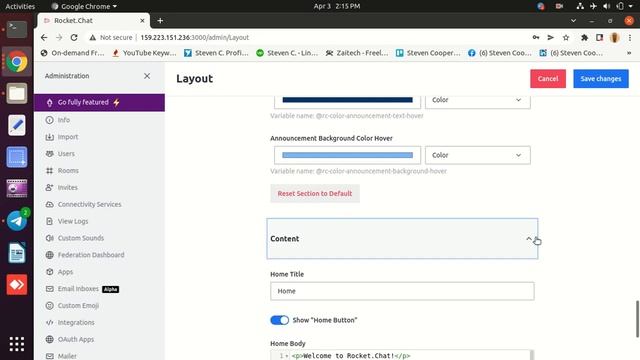Show more bookmarks chevron

tap(629, 53)
